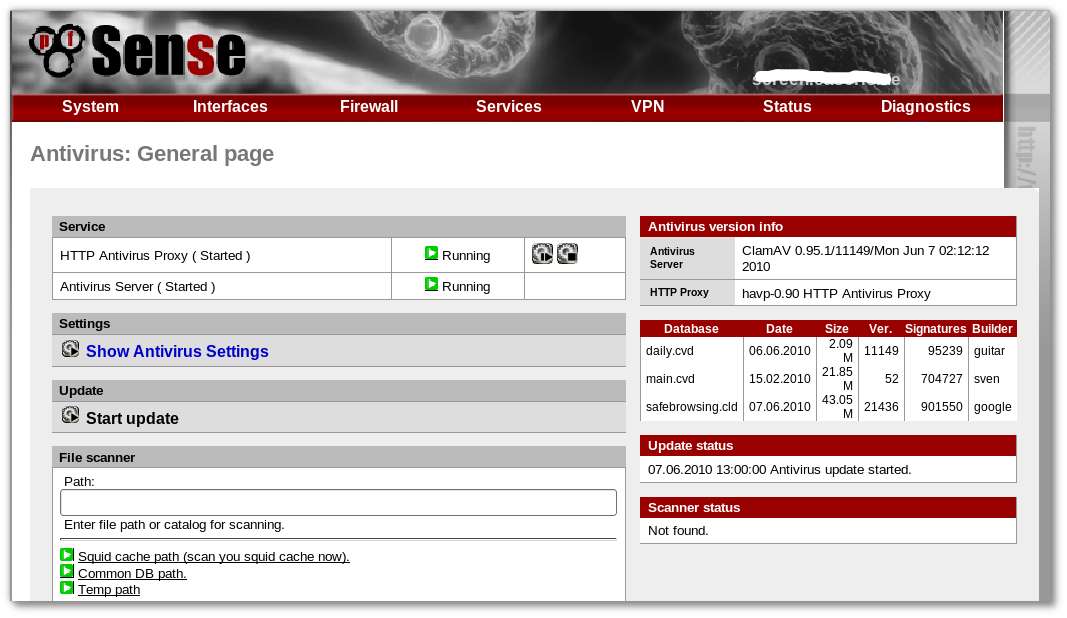Click the HTTP Antivirus Proxy running status icon
Viewport: 1067px width, 618px height.
(431, 253)
